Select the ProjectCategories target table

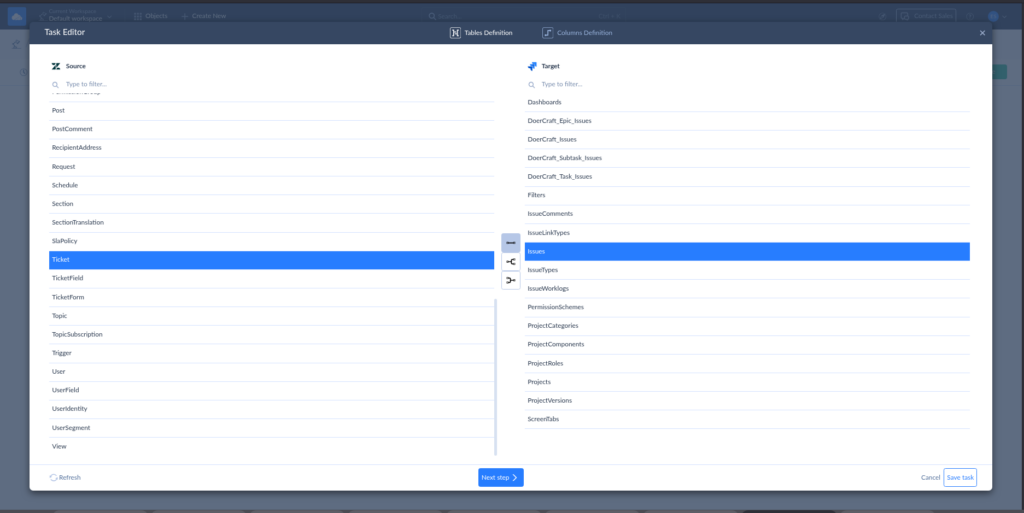pyautogui.click(x=747, y=326)
